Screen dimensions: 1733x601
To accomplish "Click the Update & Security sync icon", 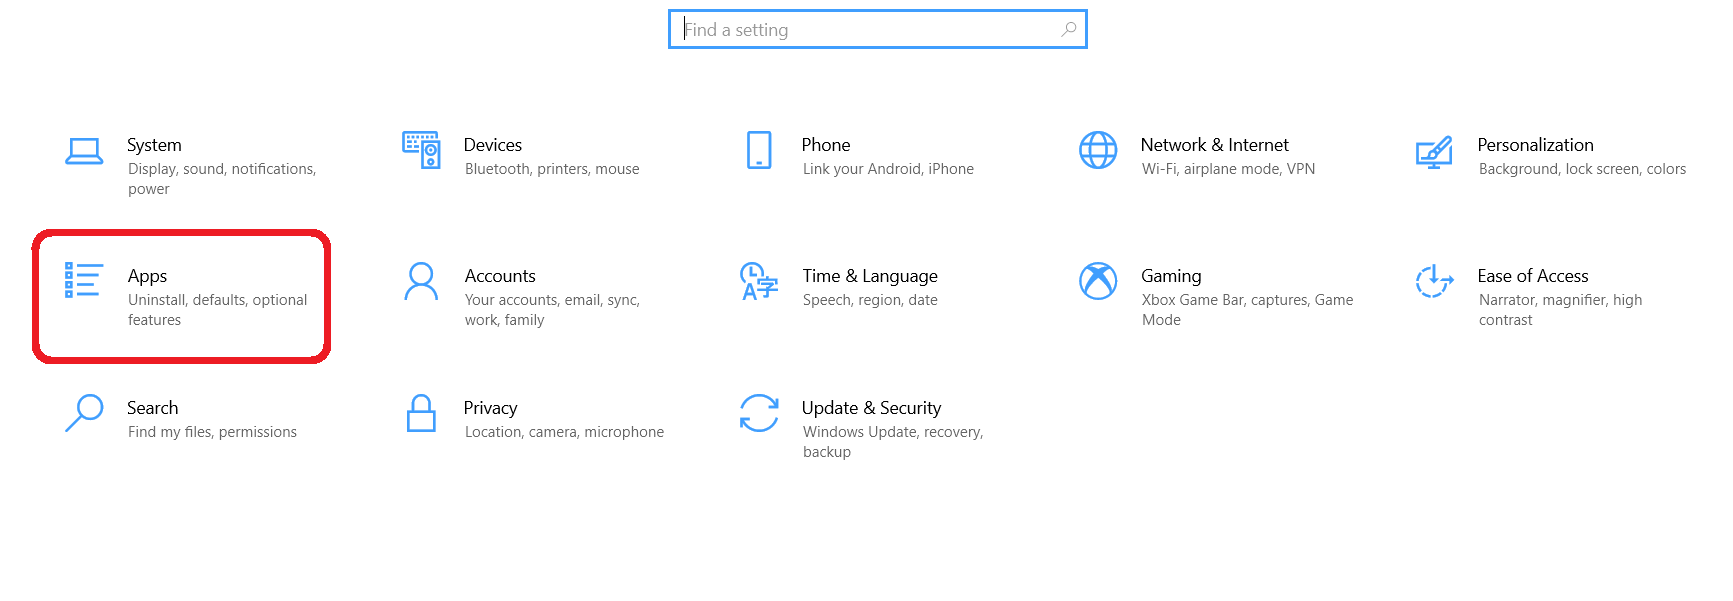I will pos(759,412).
